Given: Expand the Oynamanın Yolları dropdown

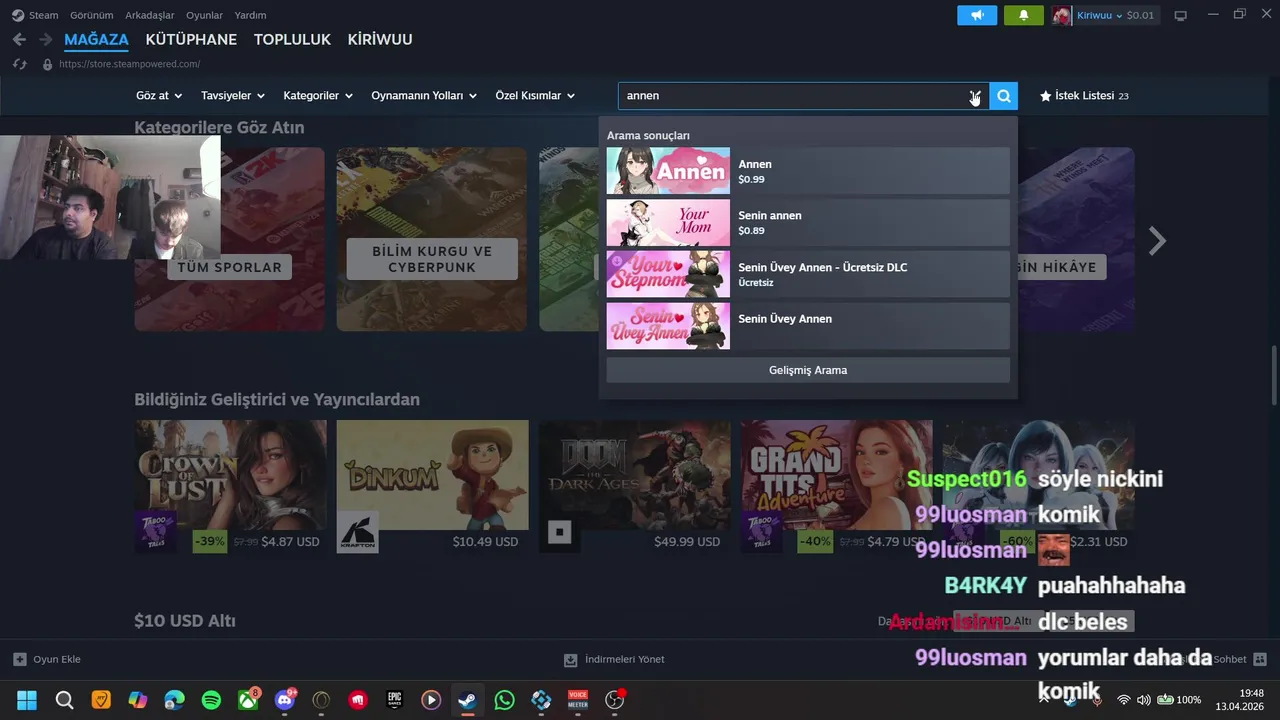Looking at the screenshot, I should [x=424, y=96].
